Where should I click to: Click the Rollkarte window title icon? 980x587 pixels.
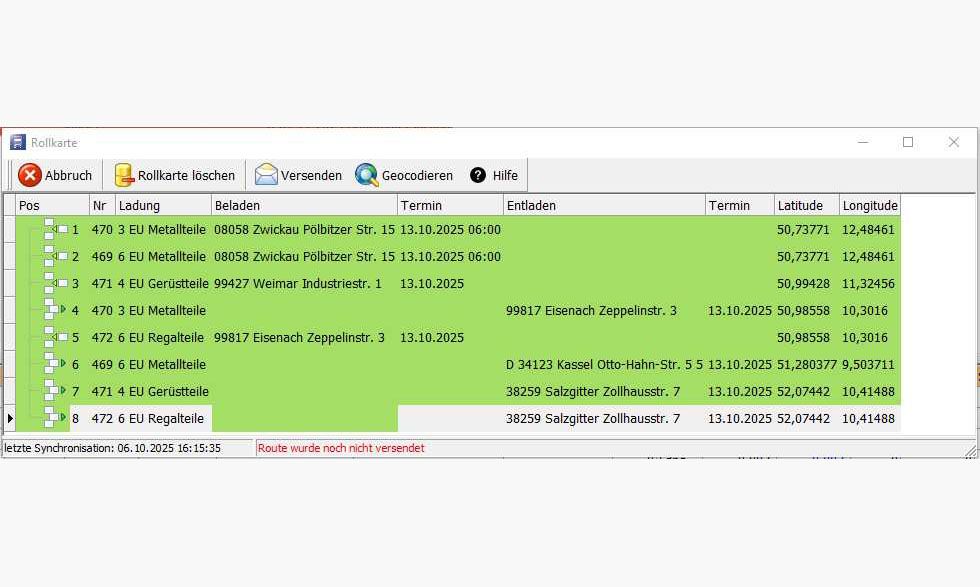[18, 142]
